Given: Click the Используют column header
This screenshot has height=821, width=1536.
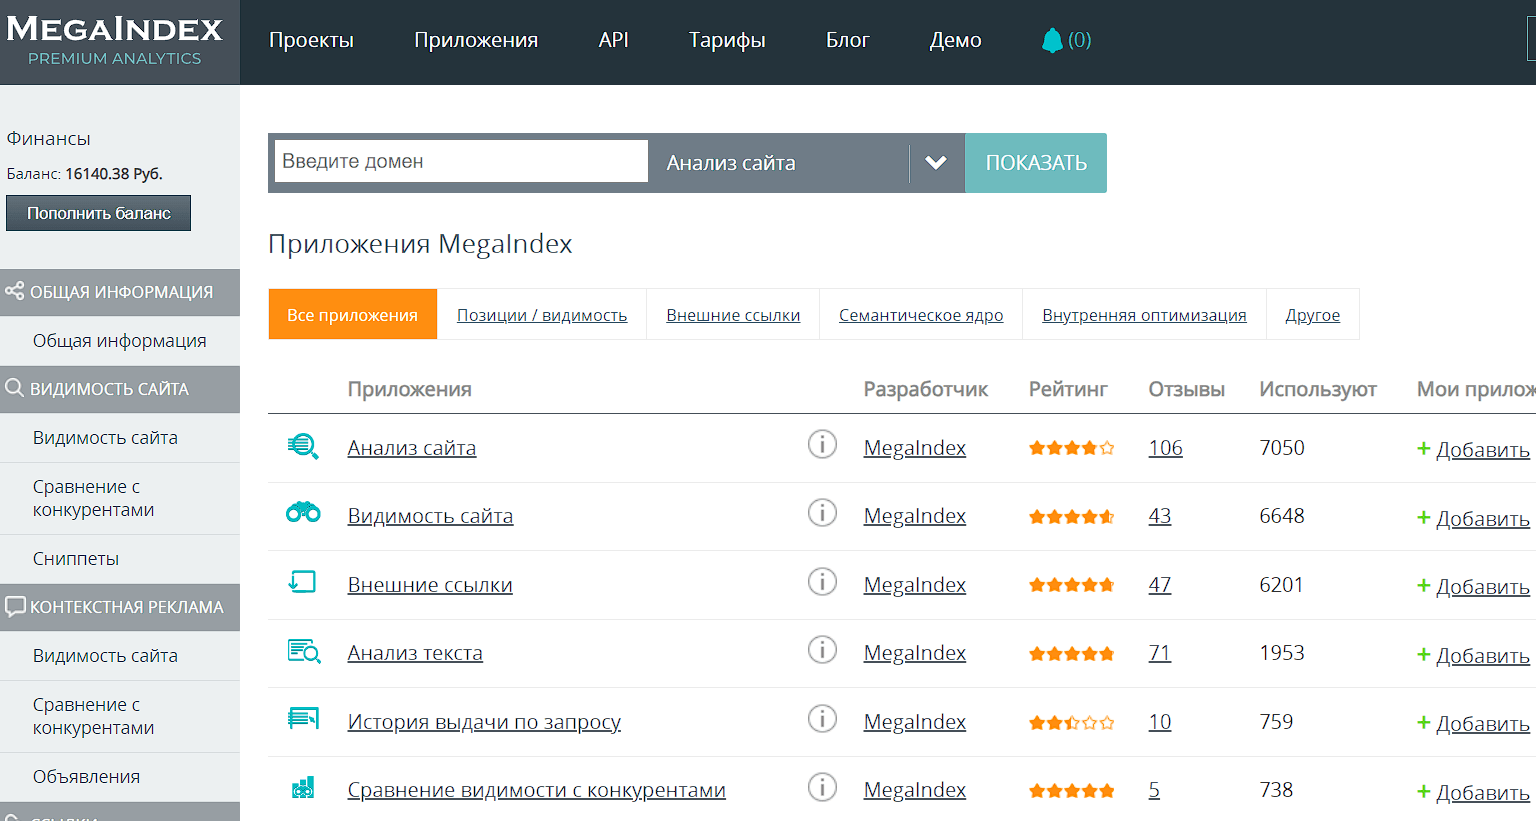Looking at the screenshot, I should click(1317, 389).
